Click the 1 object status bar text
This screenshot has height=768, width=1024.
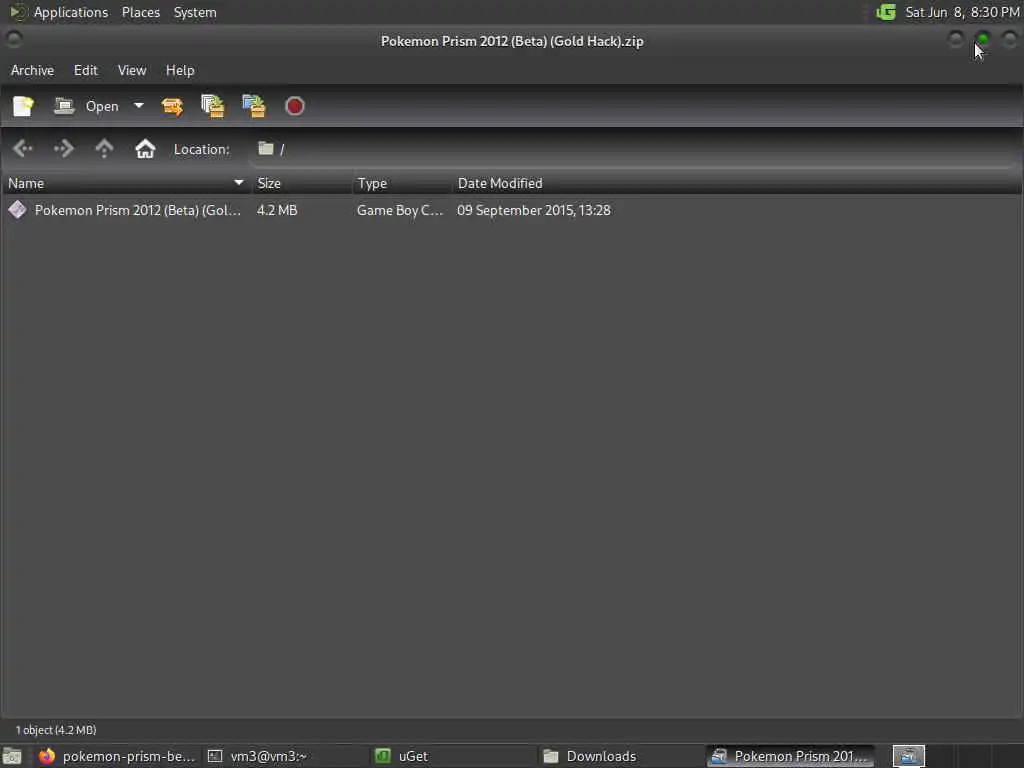tap(56, 730)
